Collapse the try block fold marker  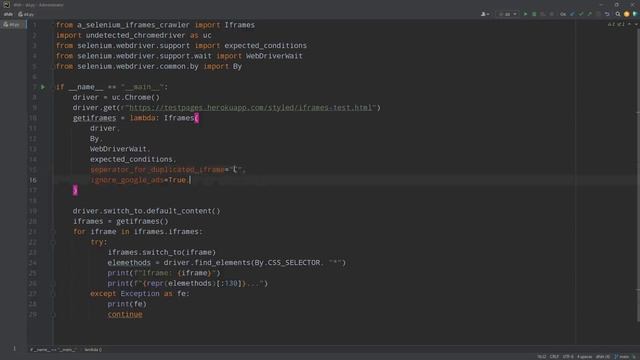[x=53, y=242]
